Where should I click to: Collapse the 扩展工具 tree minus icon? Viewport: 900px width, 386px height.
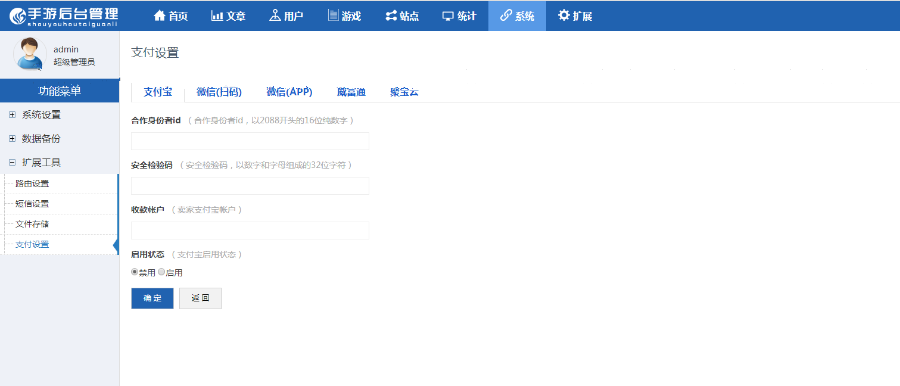click(x=12, y=163)
